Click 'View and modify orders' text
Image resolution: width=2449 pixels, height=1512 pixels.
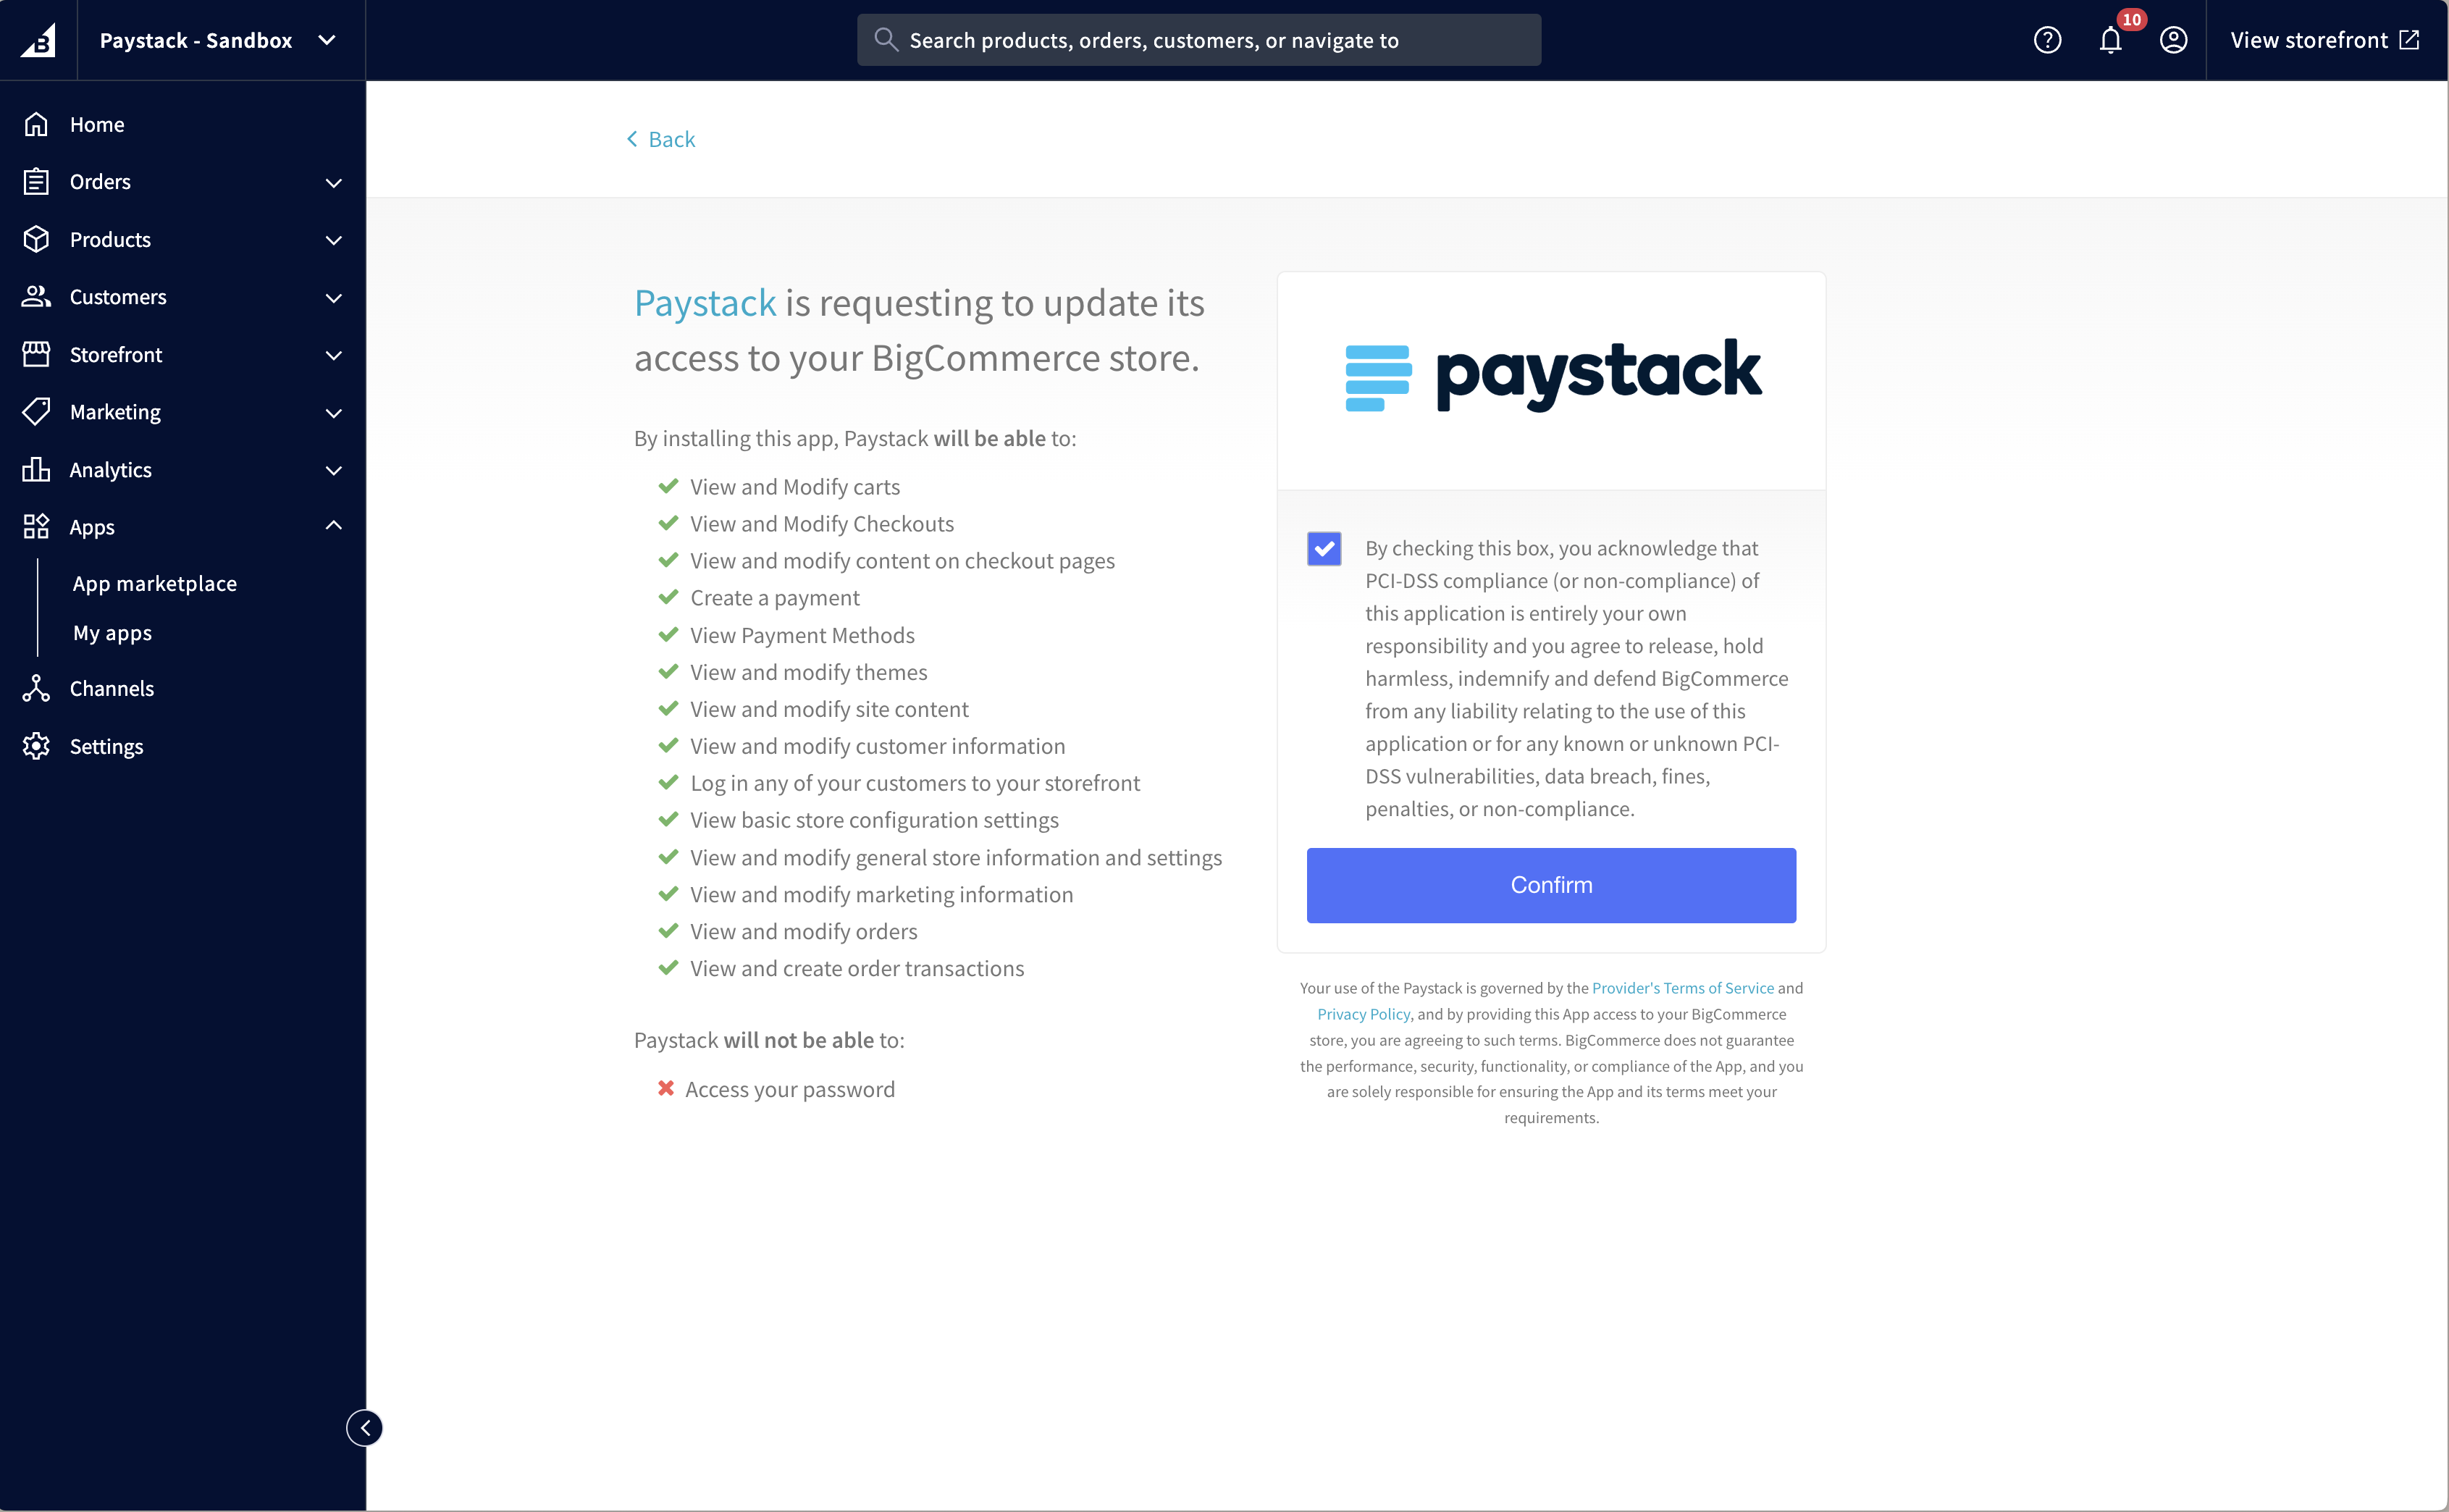pyautogui.click(x=804, y=931)
